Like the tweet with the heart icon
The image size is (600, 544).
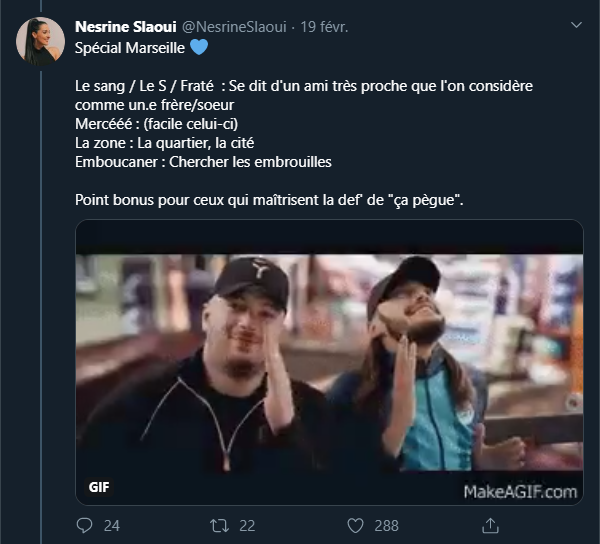point(355,525)
